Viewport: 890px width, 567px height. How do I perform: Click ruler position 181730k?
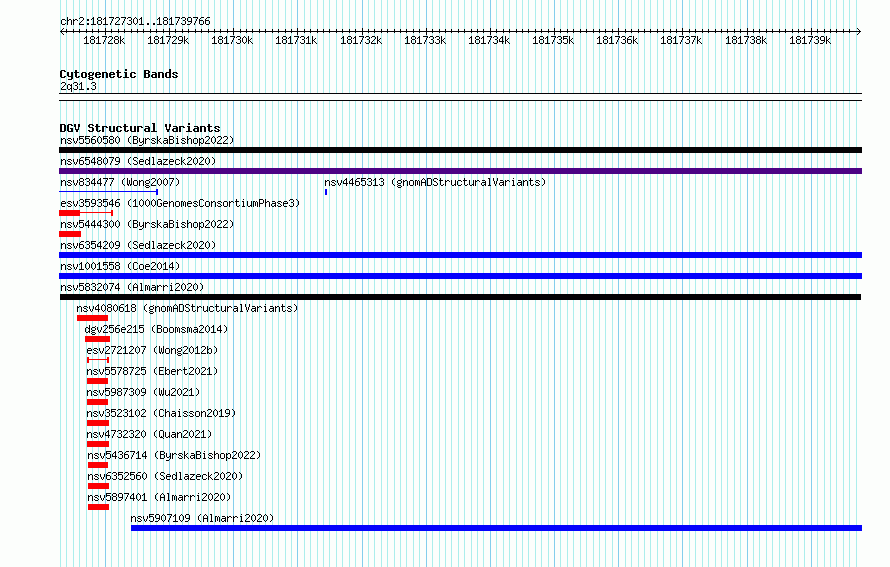click(x=232, y=40)
